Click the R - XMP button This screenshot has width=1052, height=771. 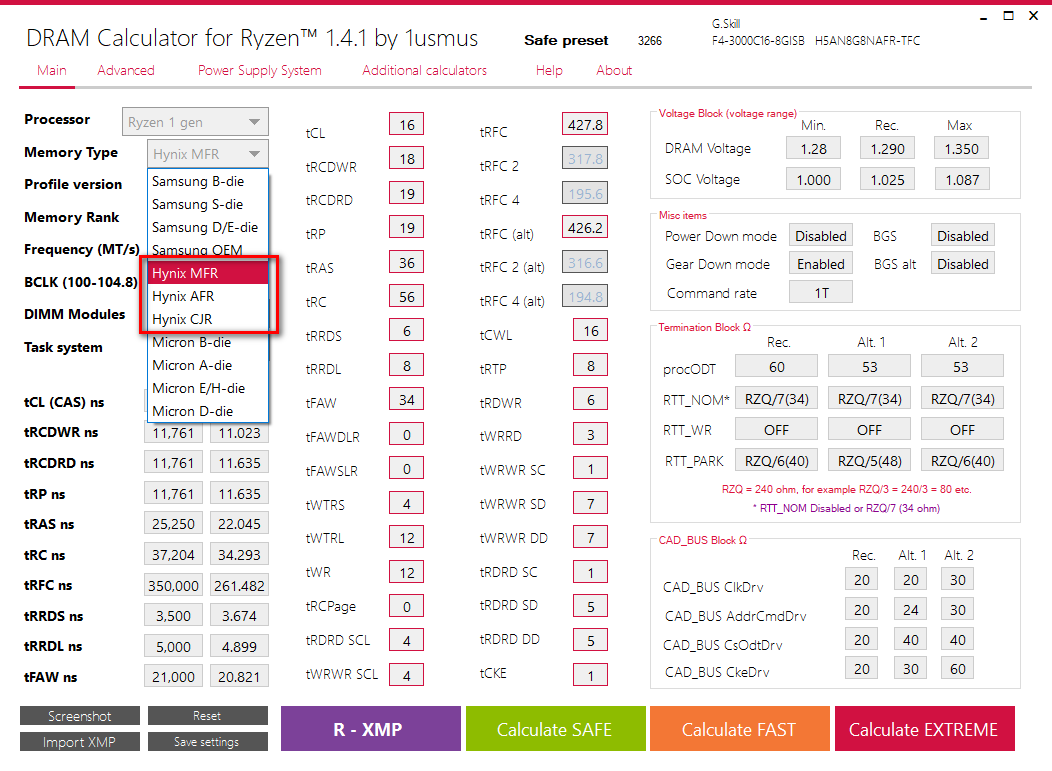point(370,729)
